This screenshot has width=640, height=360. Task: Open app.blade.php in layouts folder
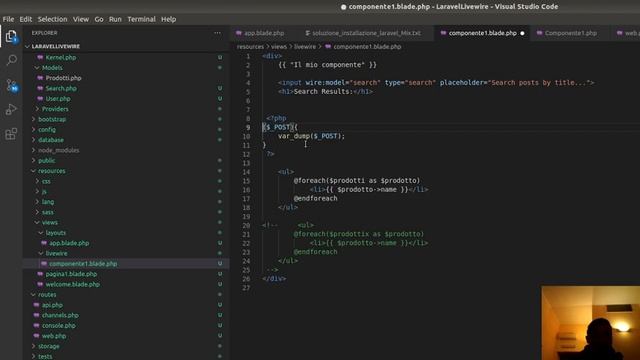coord(69,243)
